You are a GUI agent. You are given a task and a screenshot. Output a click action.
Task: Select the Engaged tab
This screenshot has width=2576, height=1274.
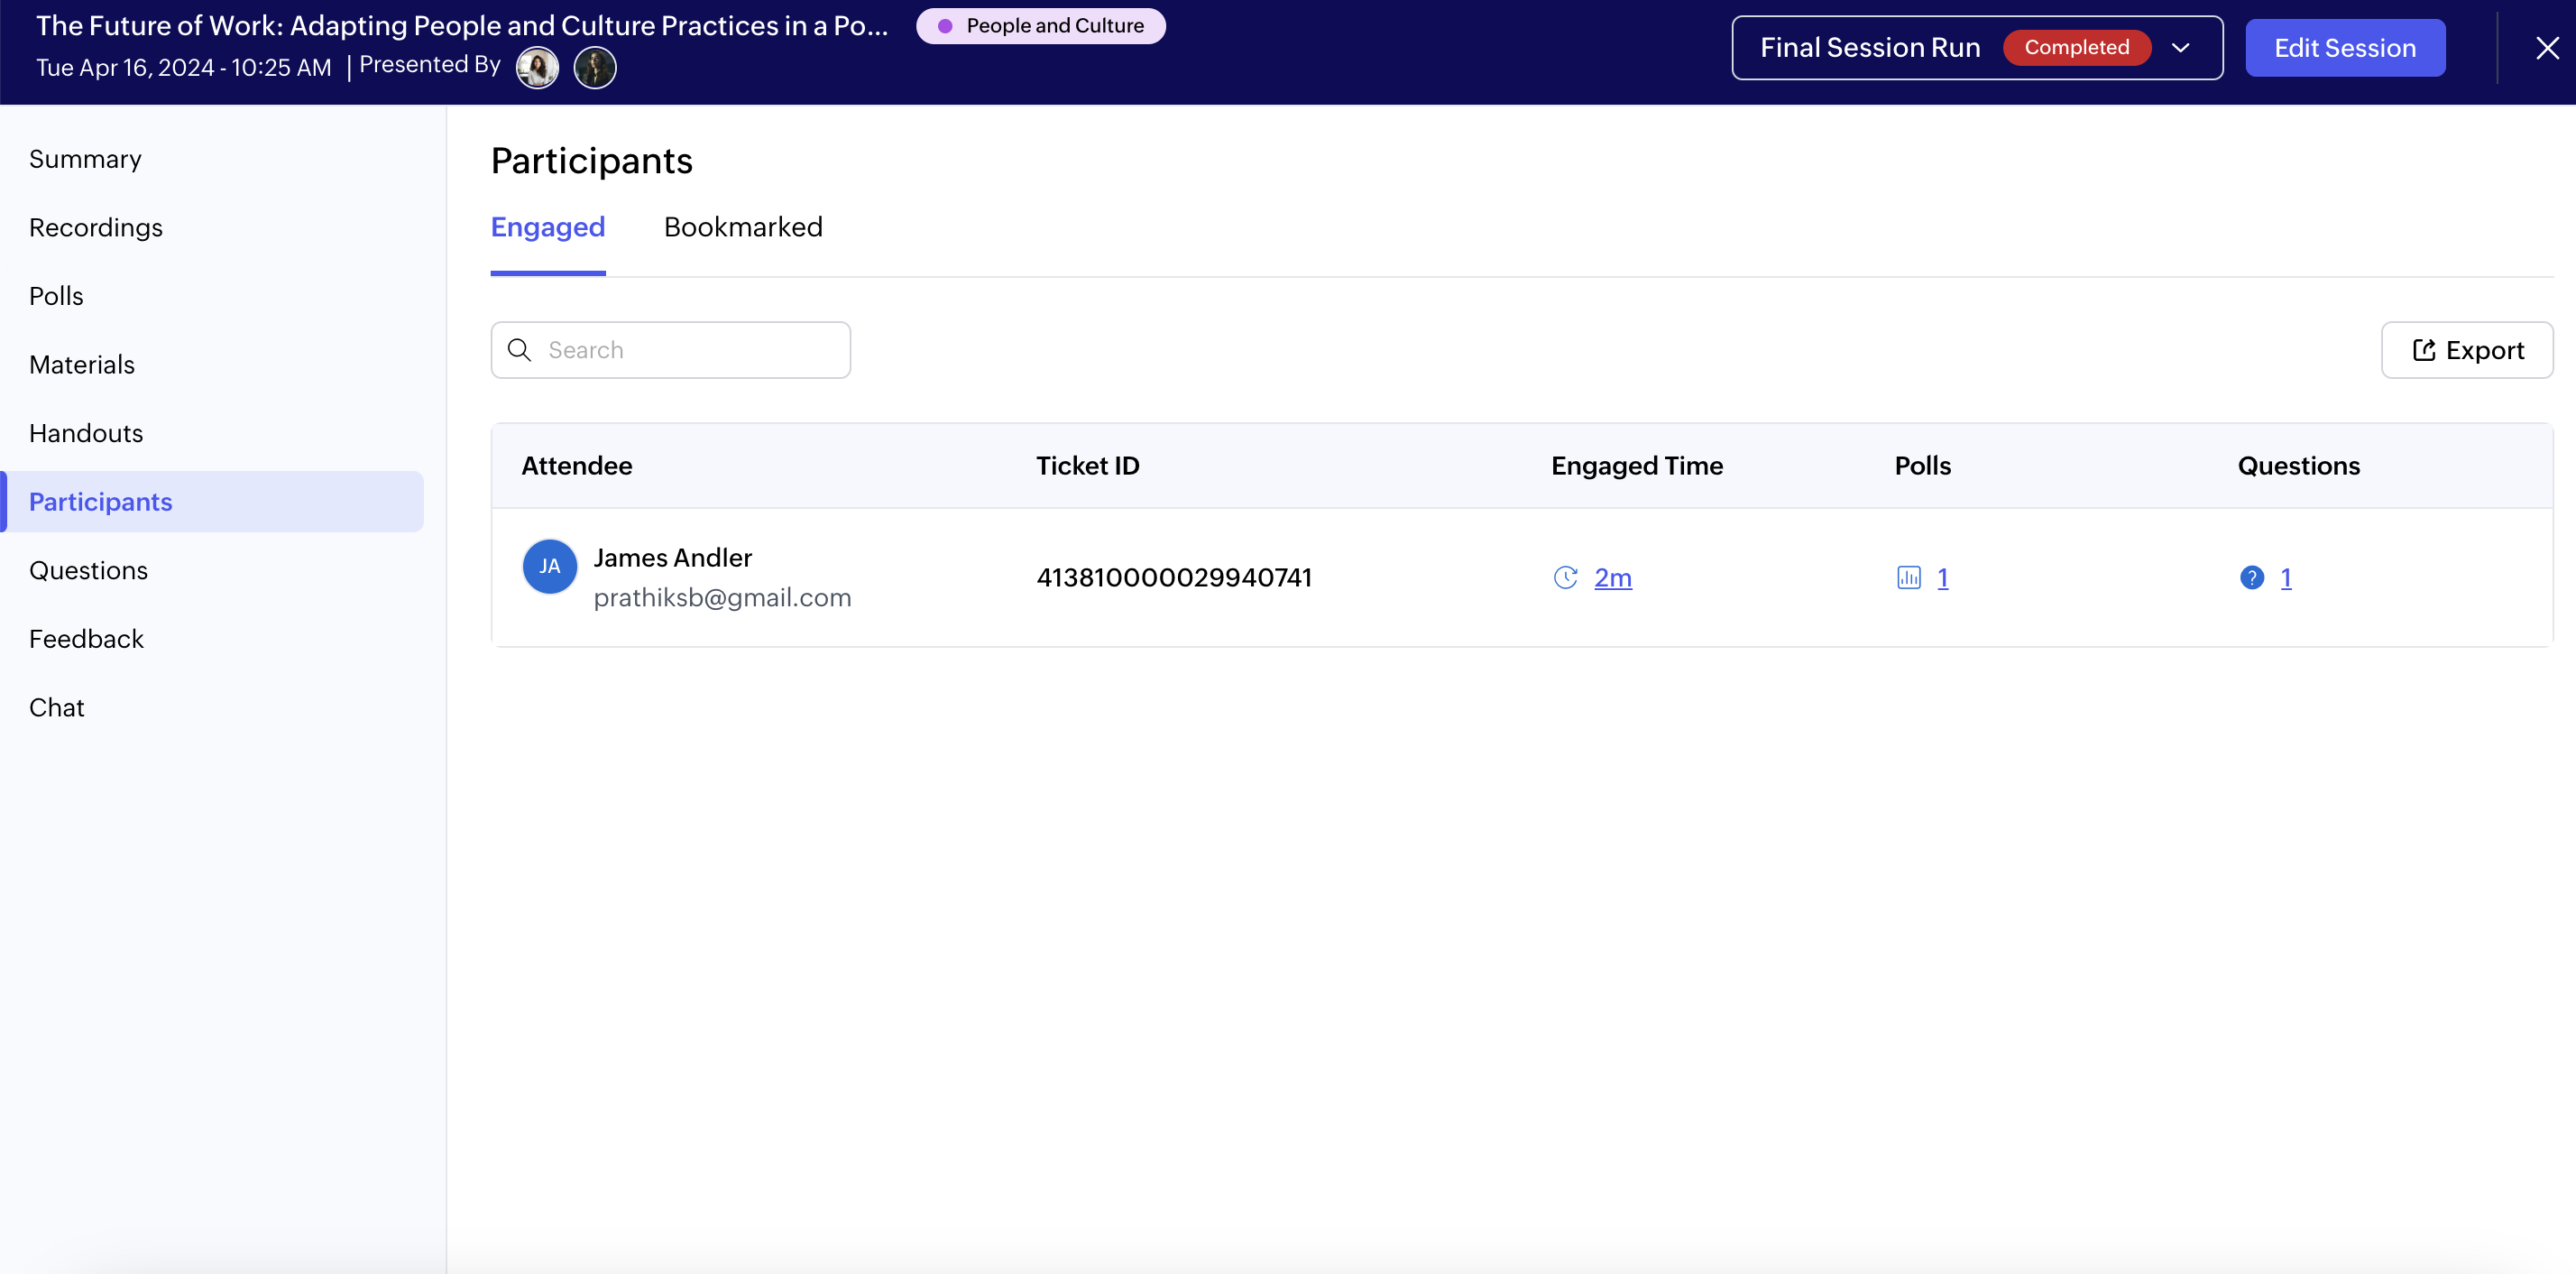547,227
